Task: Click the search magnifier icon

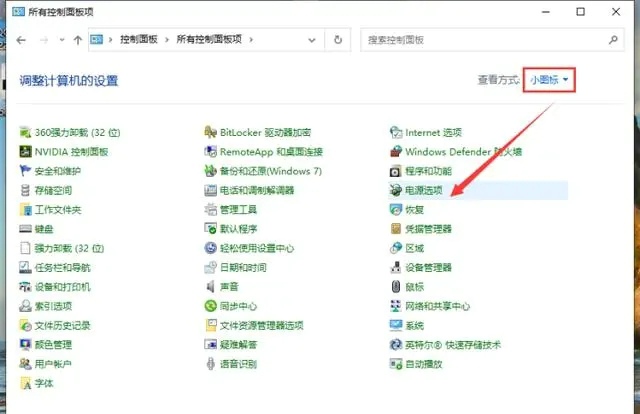Action: tap(613, 40)
